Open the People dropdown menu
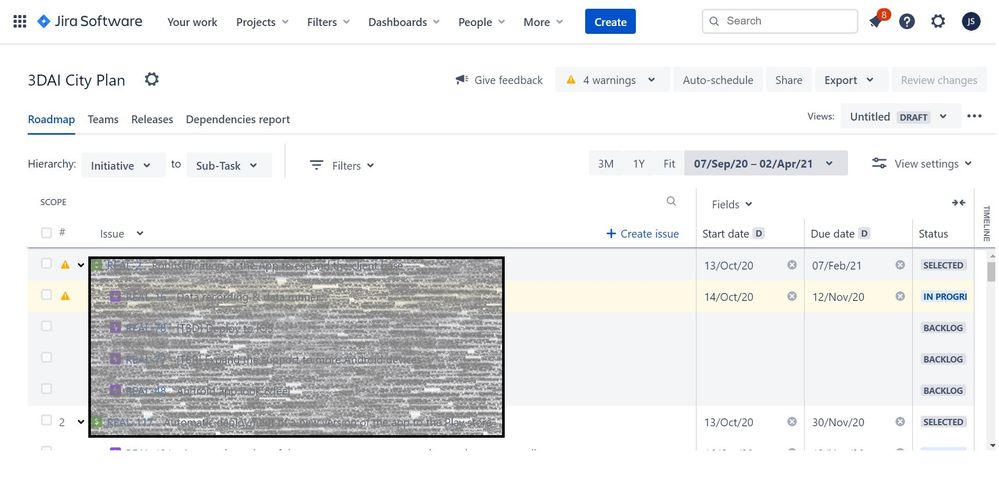The image size is (999, 481). pos(481,22)
